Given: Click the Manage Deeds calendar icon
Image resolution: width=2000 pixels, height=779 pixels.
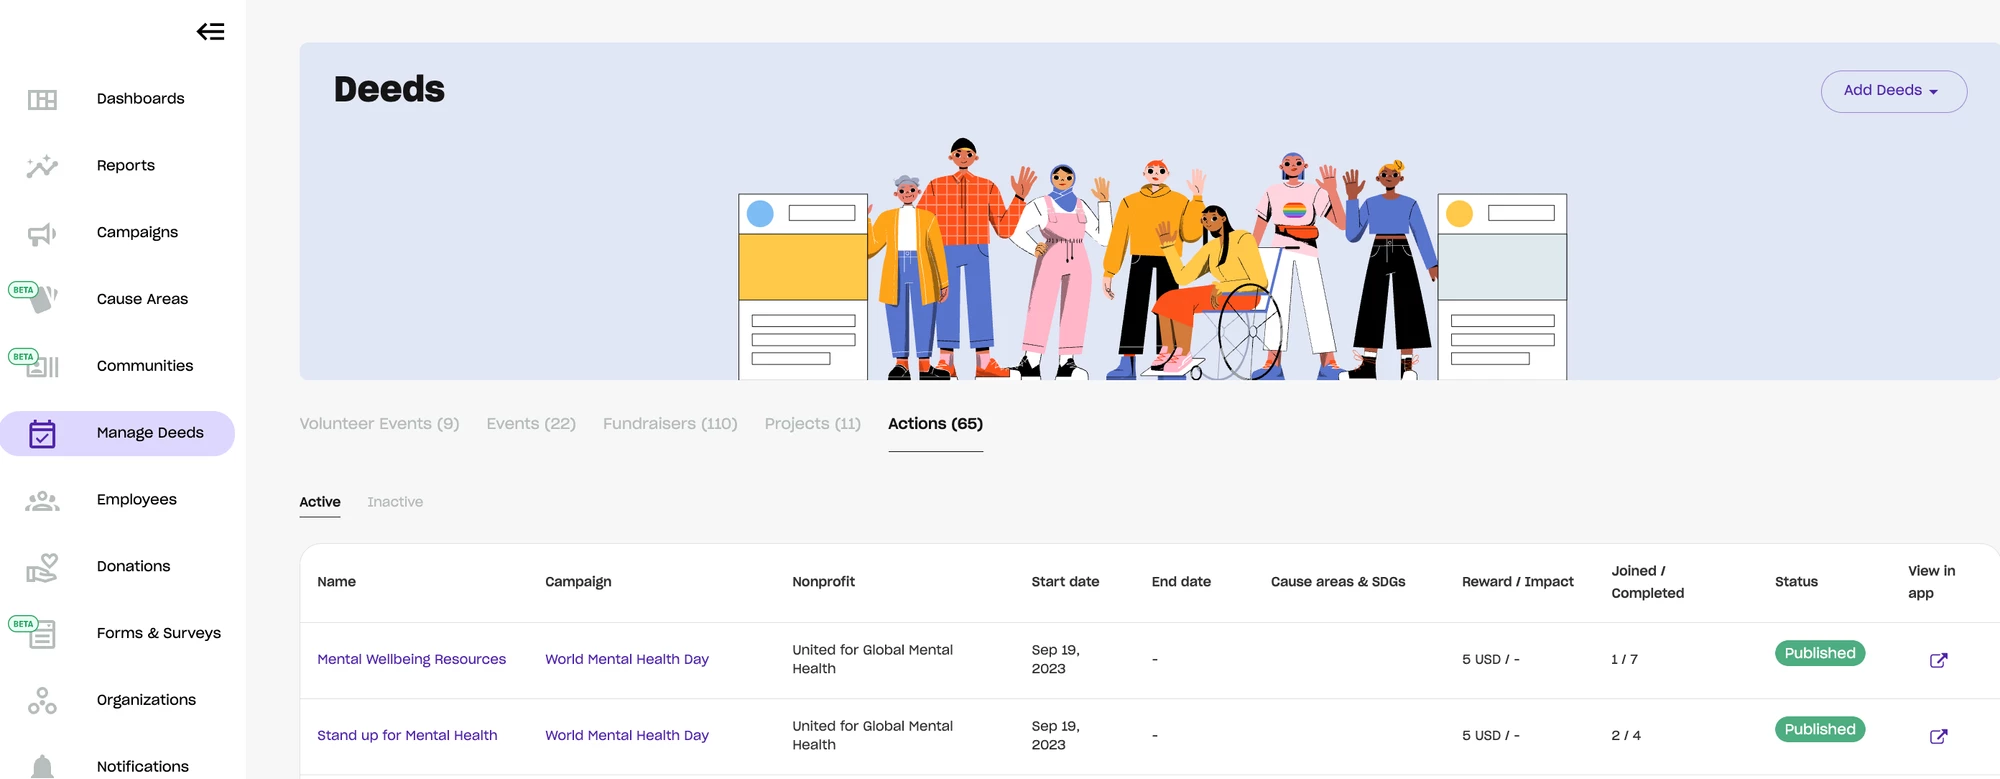Looking at the screenshot, I should [42, 433].
